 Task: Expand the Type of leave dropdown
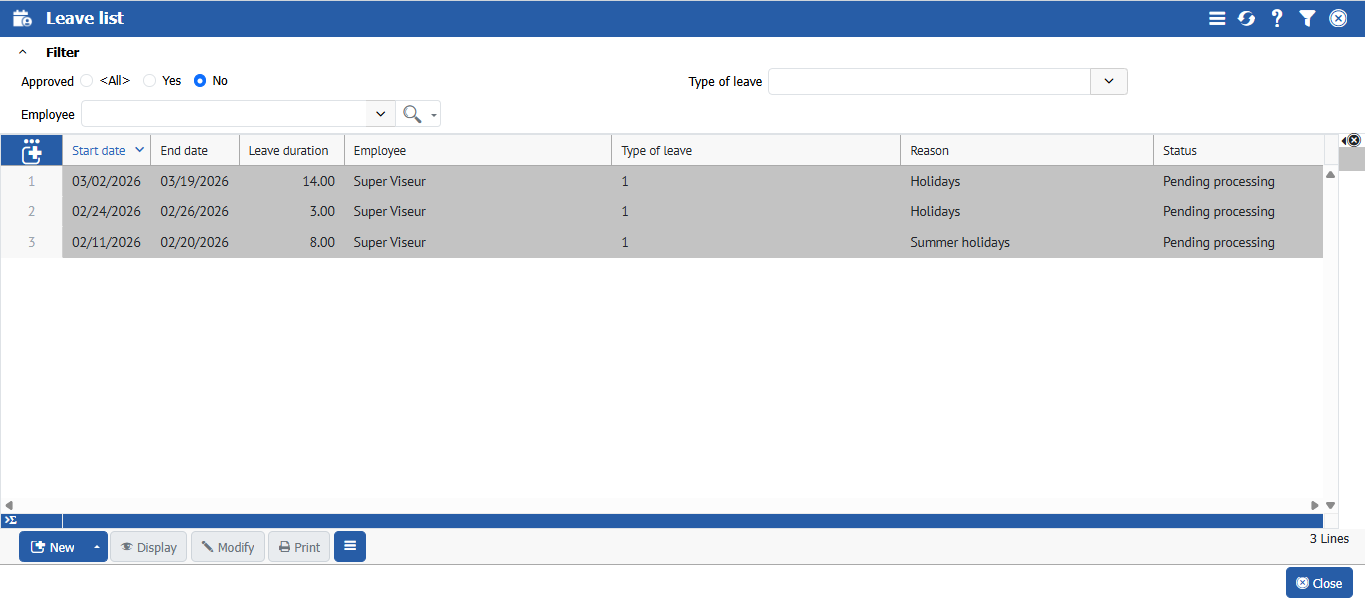pyautogui.click(x=1108, y=82)
